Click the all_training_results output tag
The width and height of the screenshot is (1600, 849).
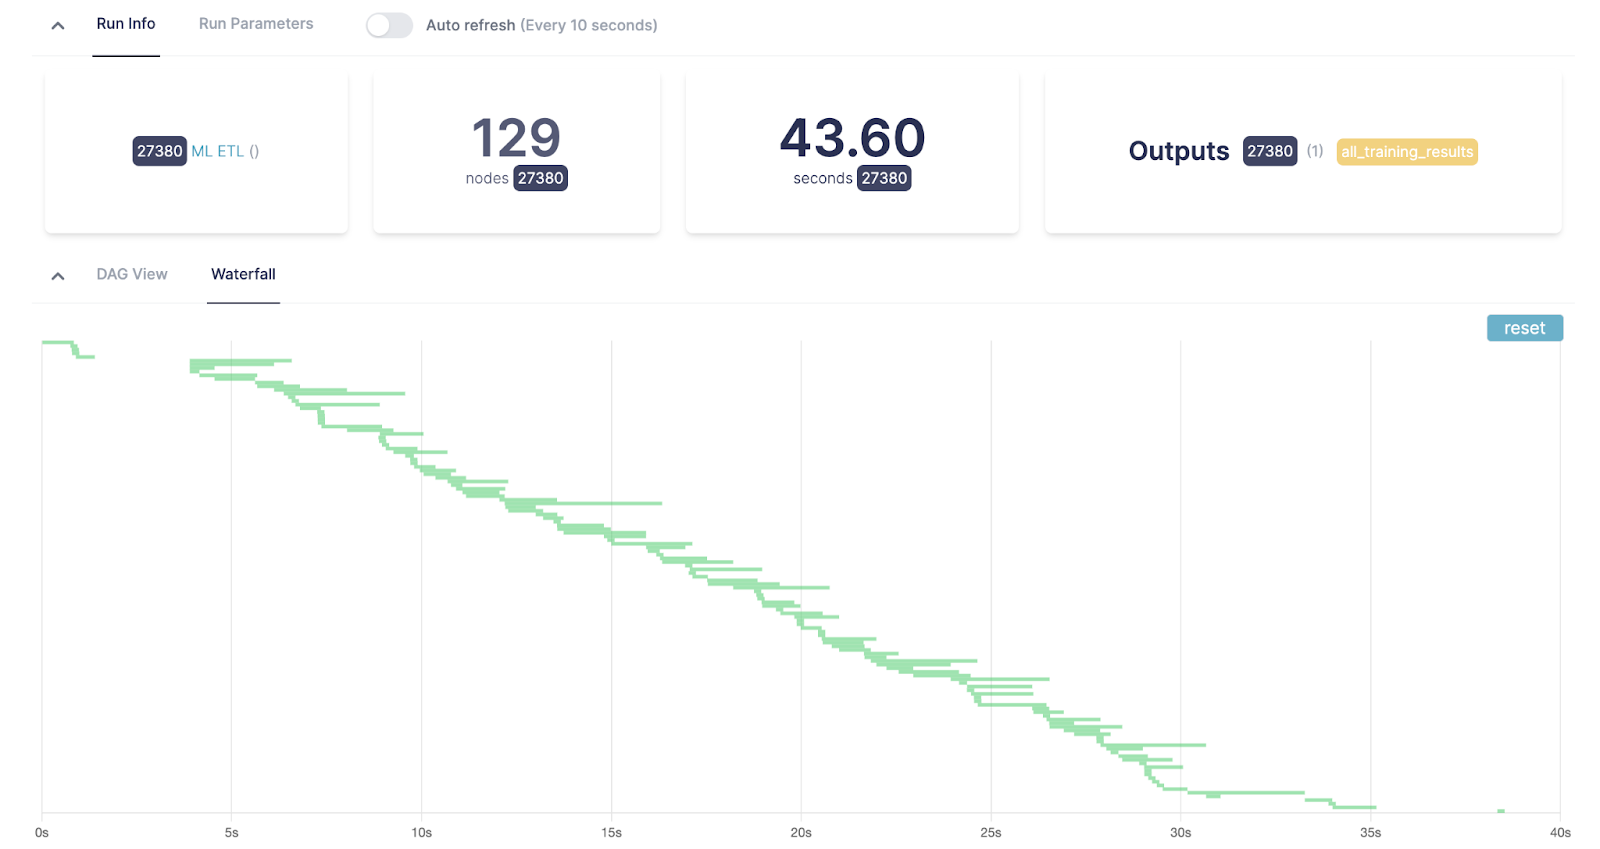point(1406,151)
